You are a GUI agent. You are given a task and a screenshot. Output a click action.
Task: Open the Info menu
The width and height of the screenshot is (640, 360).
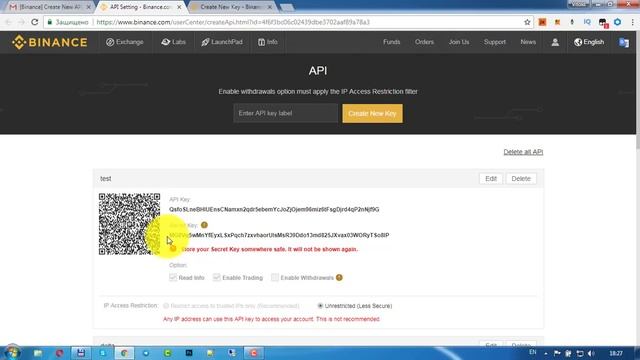(268, 42)
